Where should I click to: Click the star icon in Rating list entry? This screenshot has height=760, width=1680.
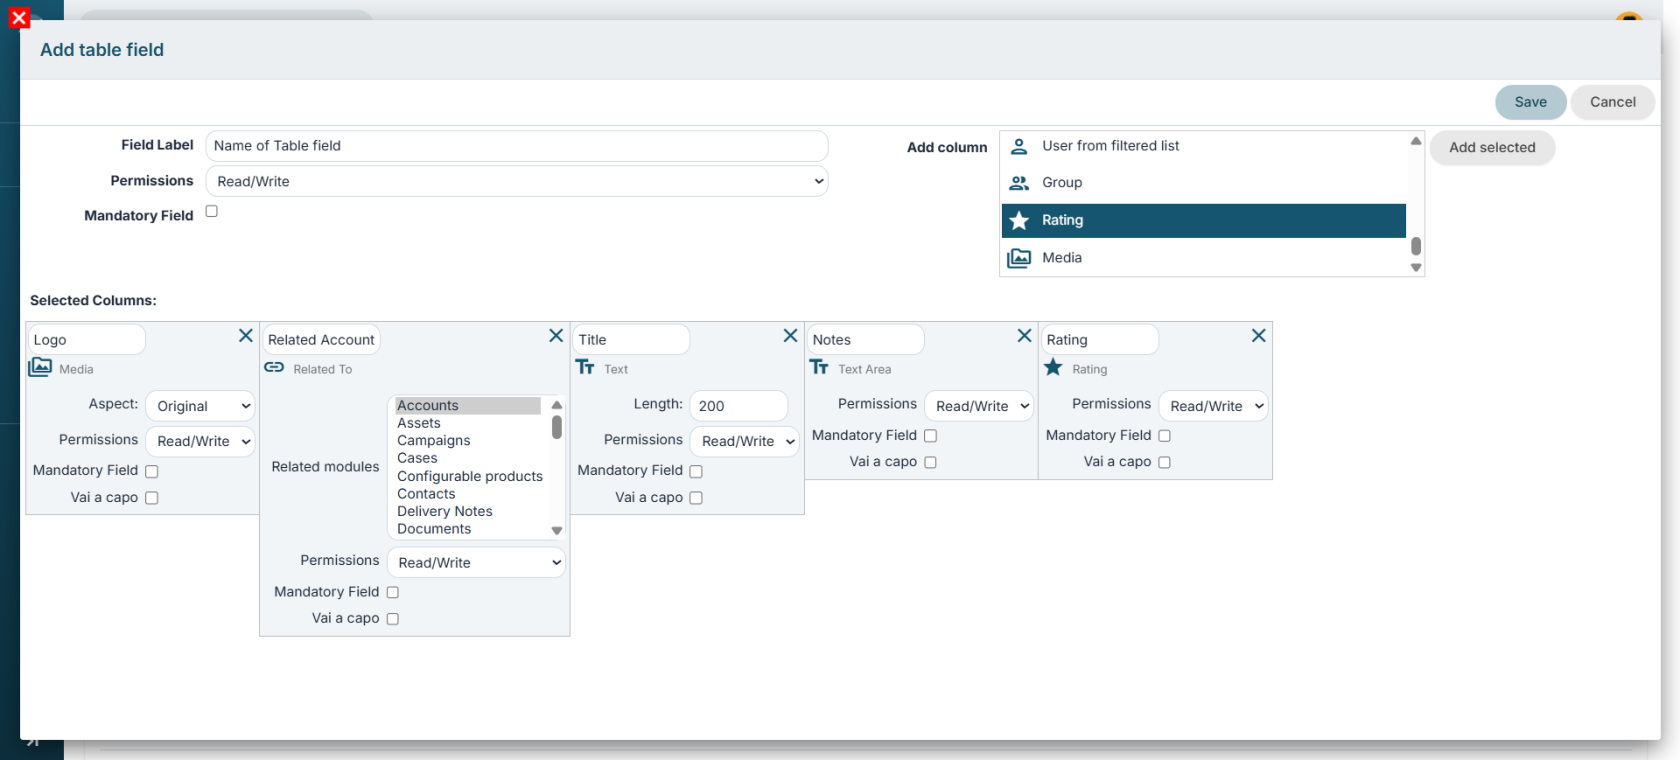(1019, 220)
